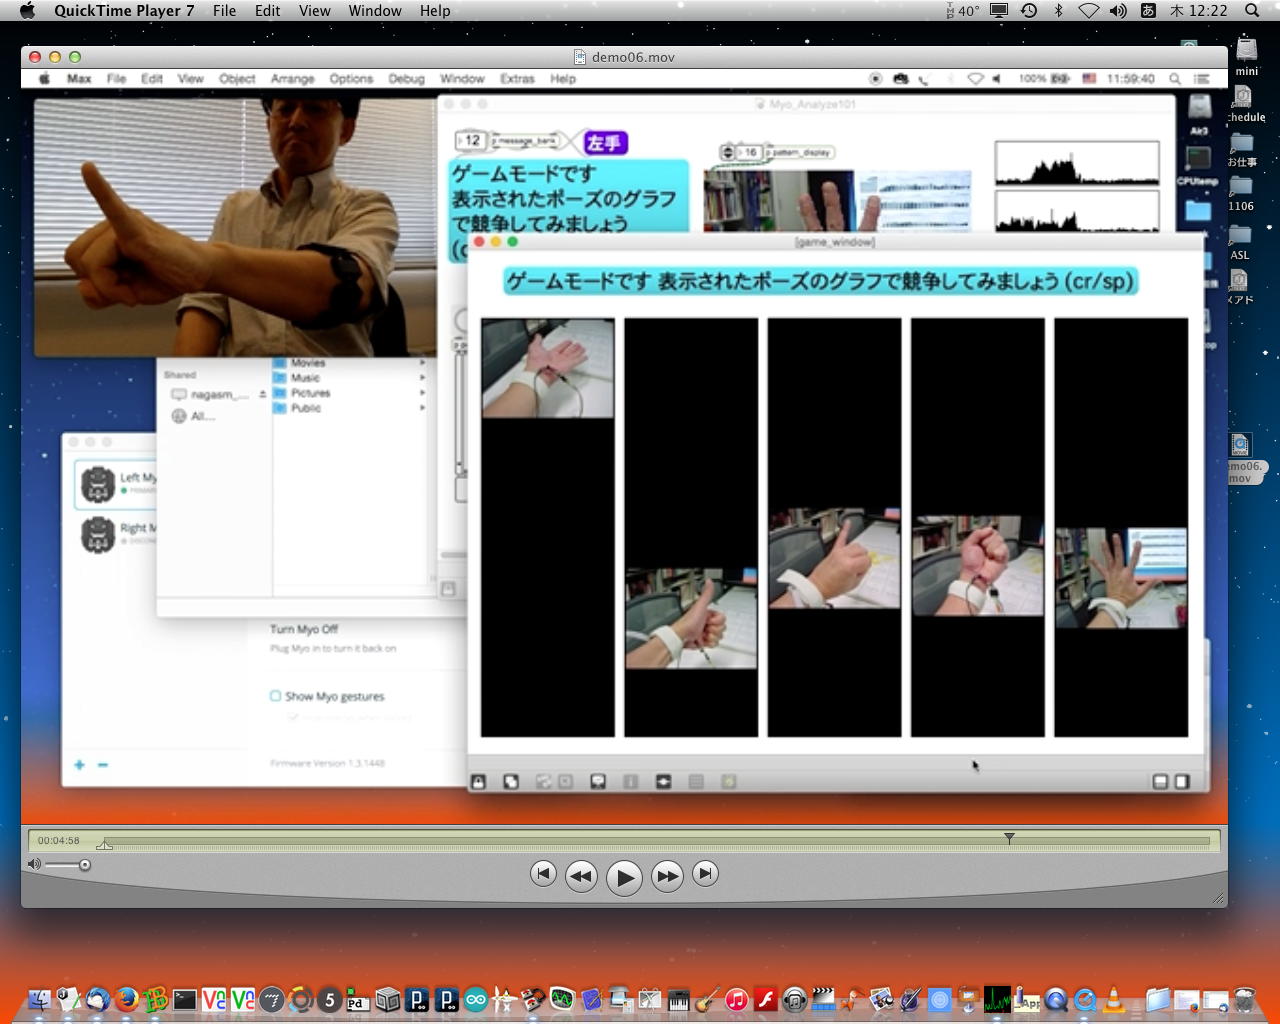This screenshot has height=1024, width=1280.
Task: Open Terminal from the Dock
Action: coord(185,999)
